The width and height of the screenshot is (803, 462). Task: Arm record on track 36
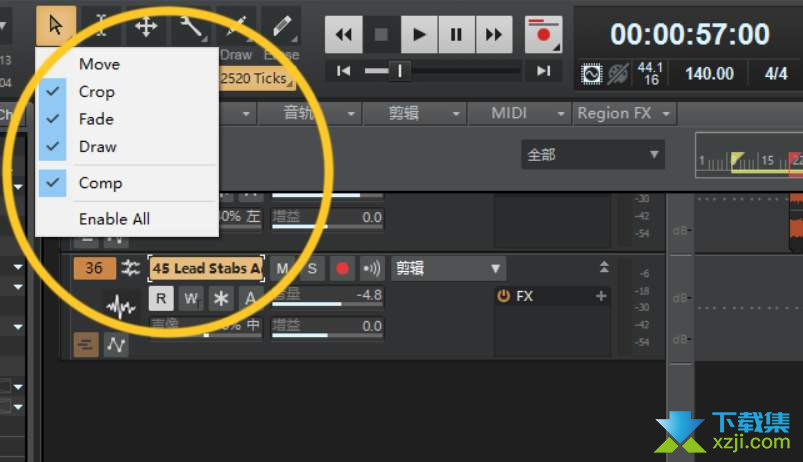click(x=342, y=268)
